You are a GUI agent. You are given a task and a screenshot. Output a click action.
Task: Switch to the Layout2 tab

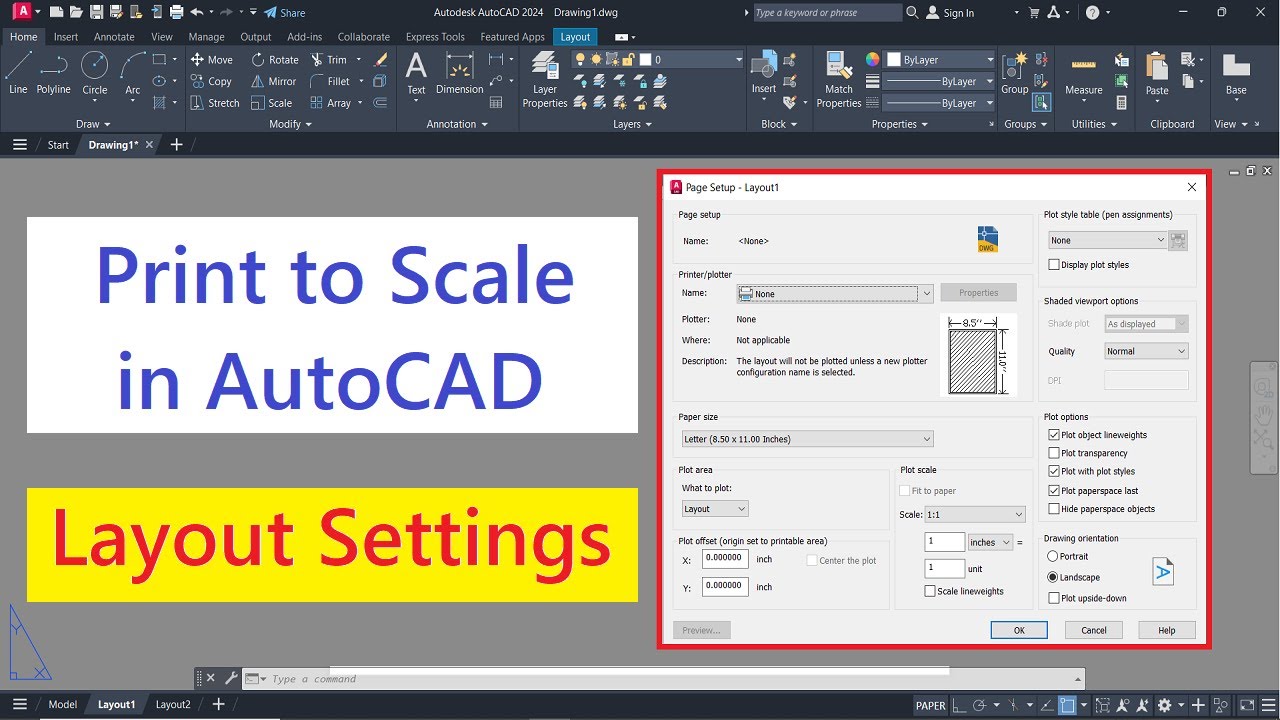tap(173, 704)
